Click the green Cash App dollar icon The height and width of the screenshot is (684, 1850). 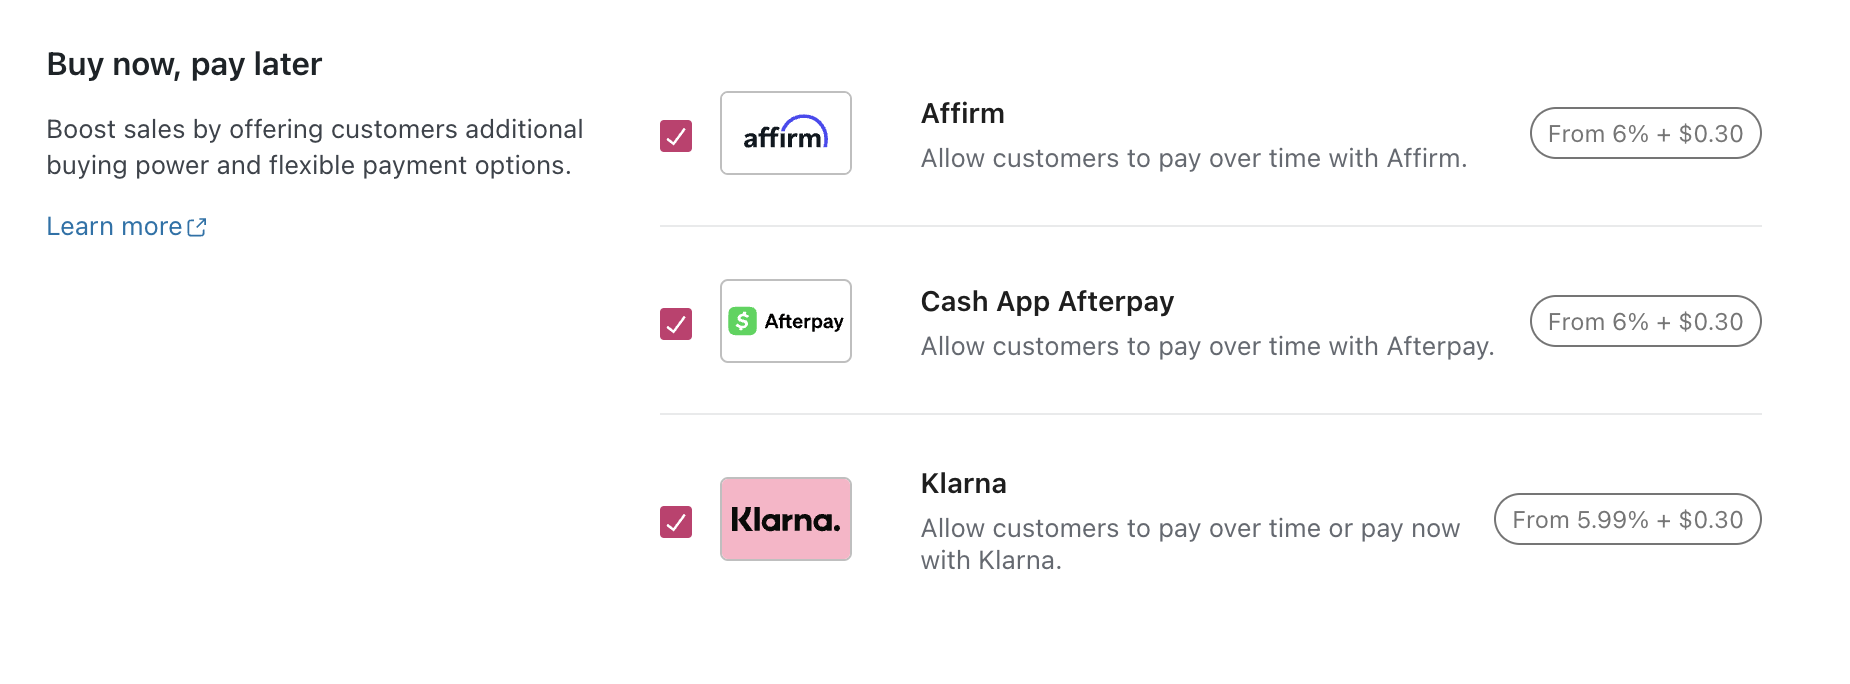[x=742, y=321]
